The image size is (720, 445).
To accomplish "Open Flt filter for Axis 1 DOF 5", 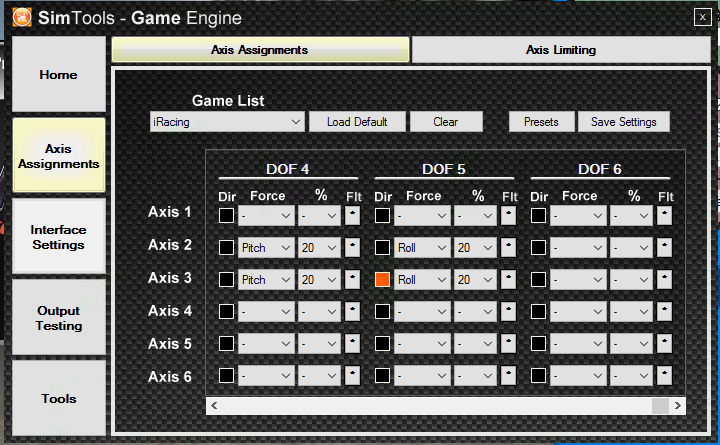I will coord(508,215).
